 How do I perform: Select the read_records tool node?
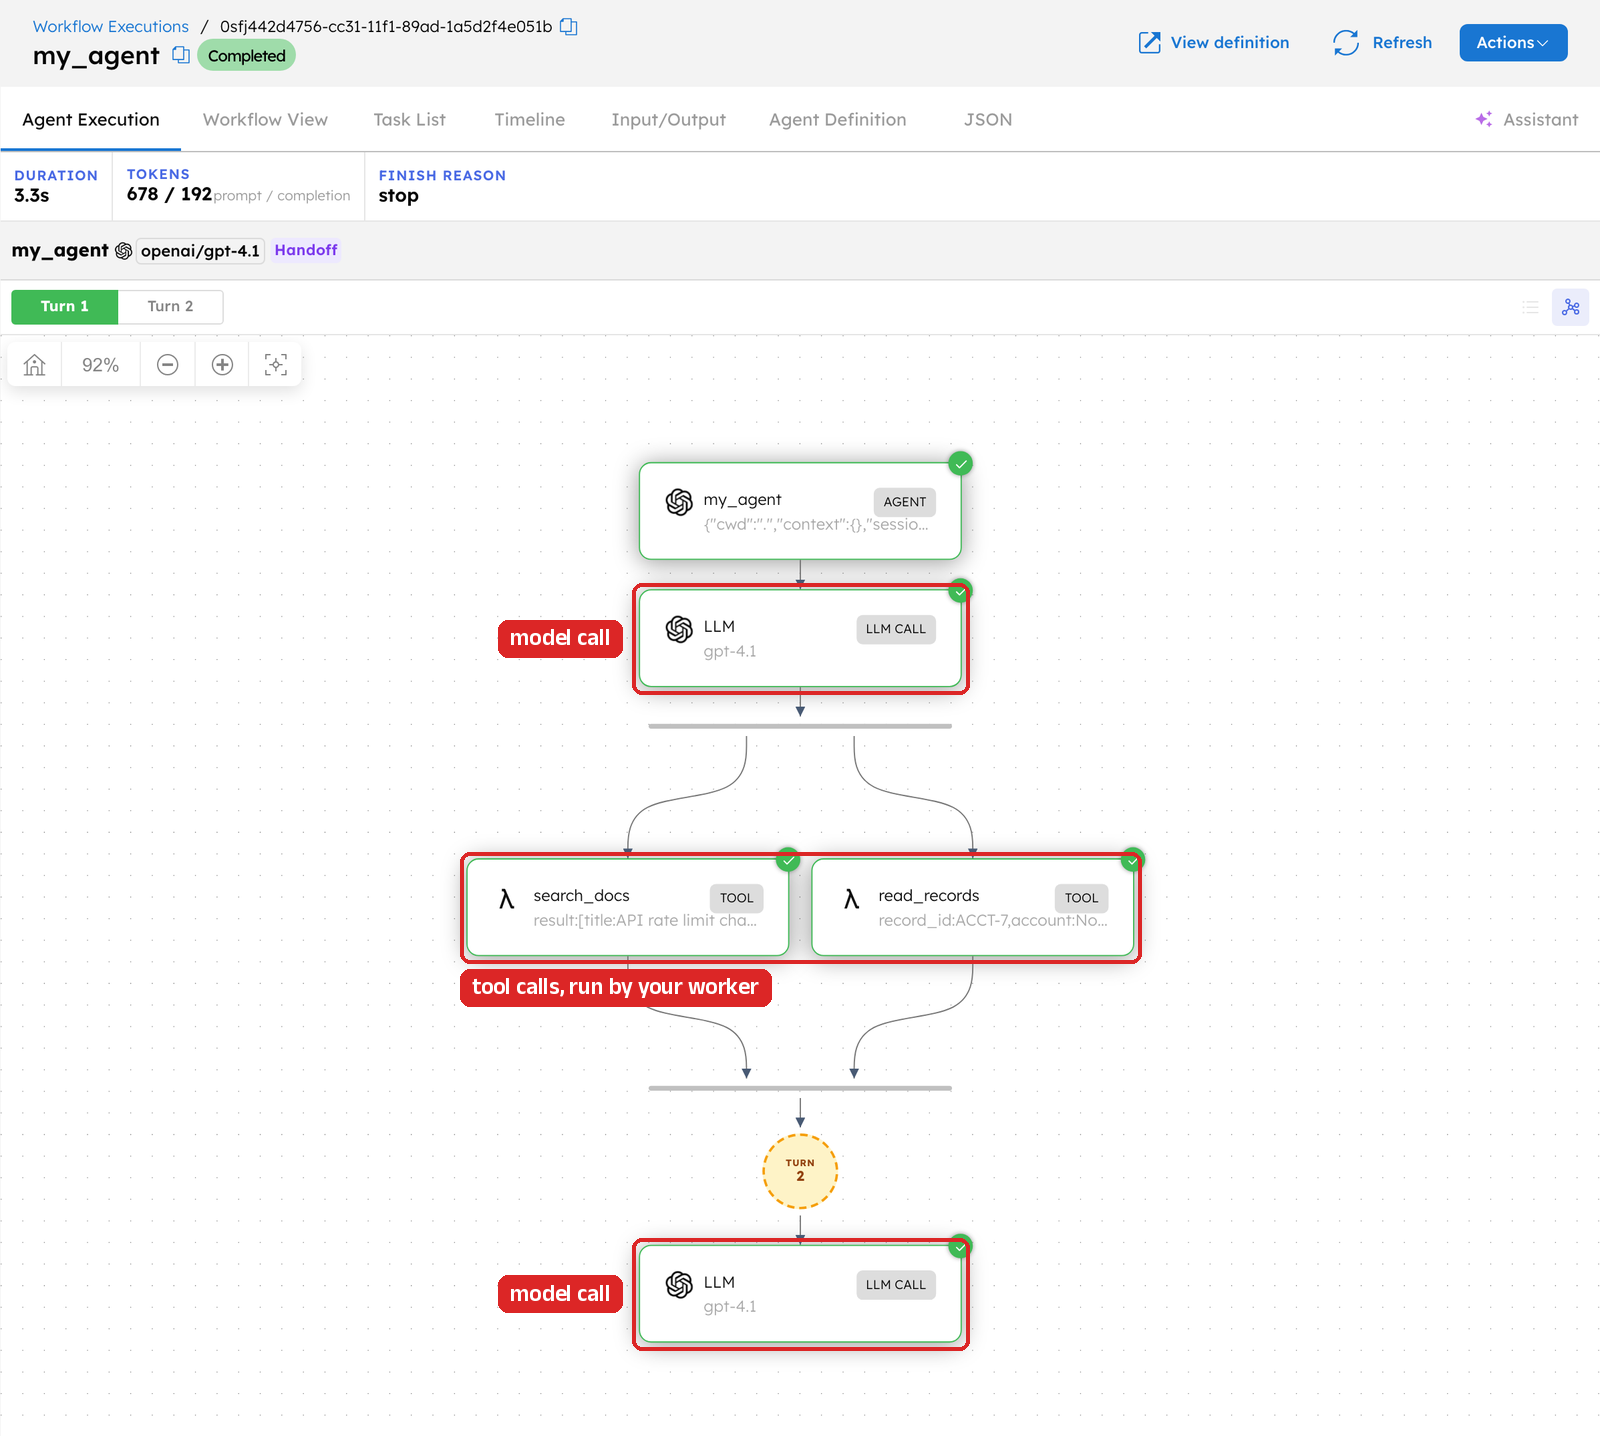pos(973,907)
